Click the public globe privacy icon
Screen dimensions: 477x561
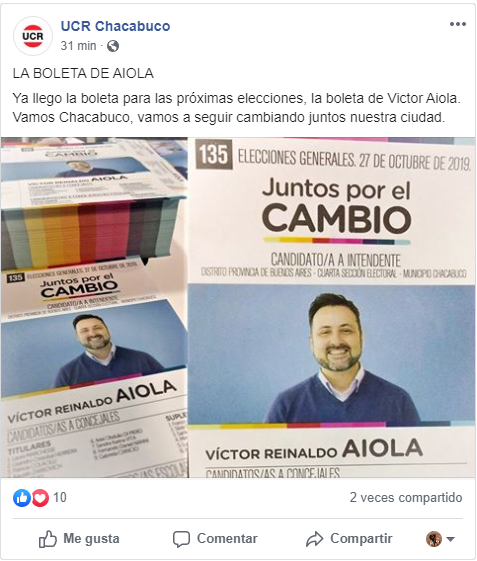113,46
